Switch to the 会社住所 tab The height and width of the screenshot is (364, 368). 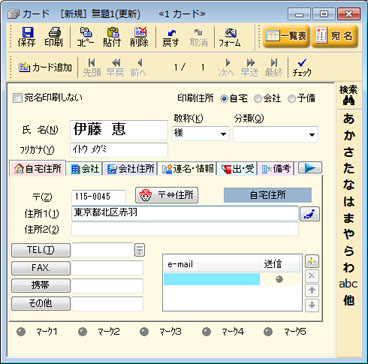[130, 169]
